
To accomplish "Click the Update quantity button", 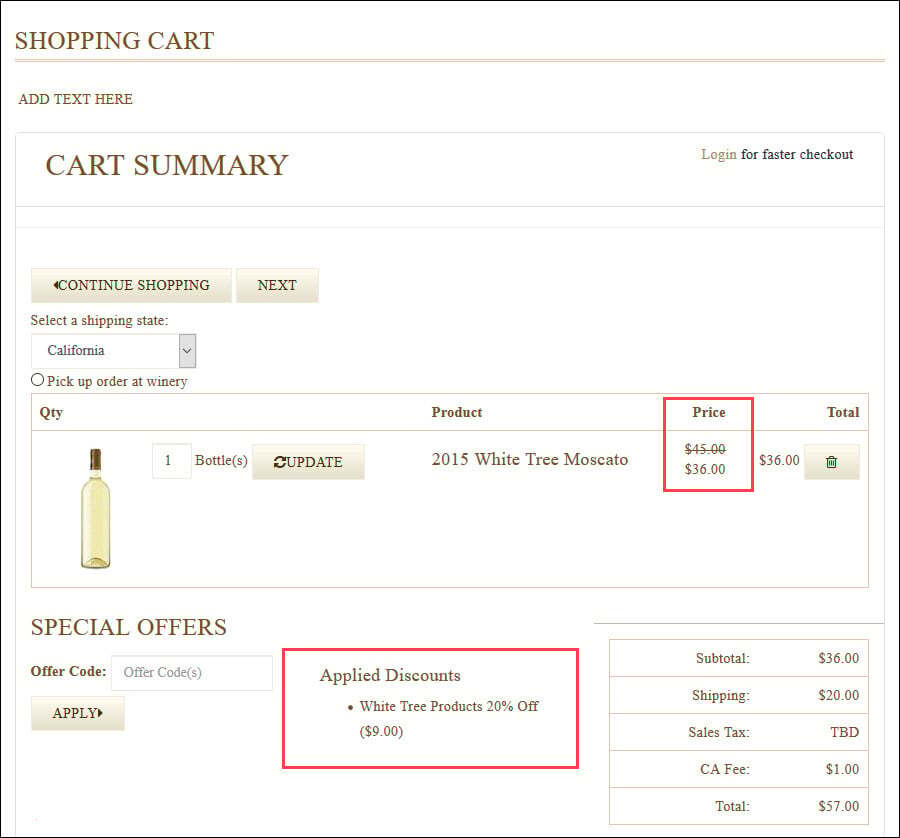I will [308, 462].
